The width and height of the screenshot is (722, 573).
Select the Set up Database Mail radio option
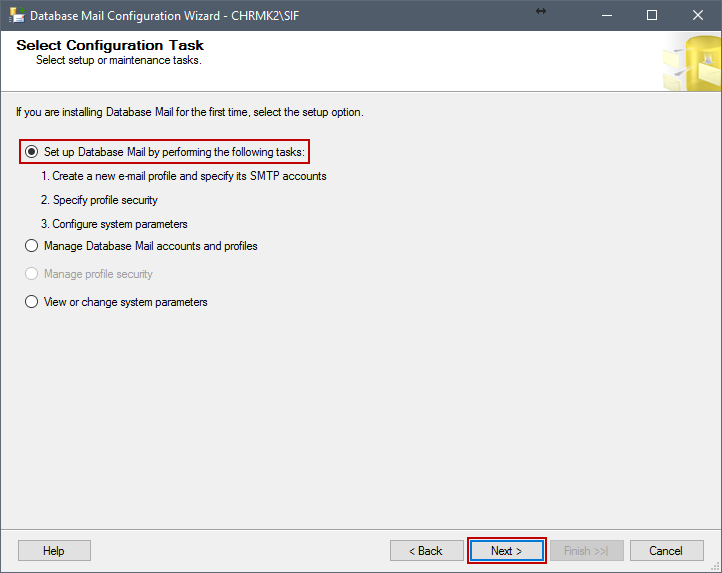click(31, 152)
